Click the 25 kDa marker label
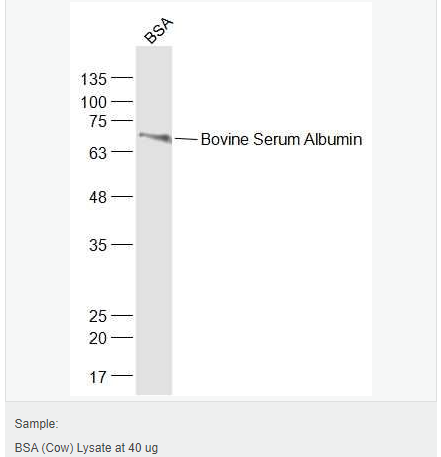 (x=98, y=316)
